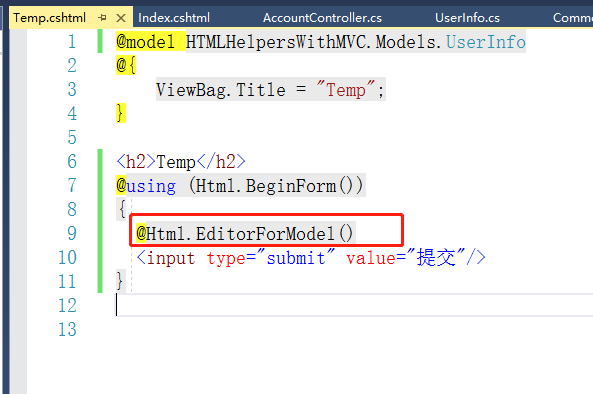Click the 提交 value text in input tag
Viewport: 593px width, 394px height.
click(x=436, y=257)
